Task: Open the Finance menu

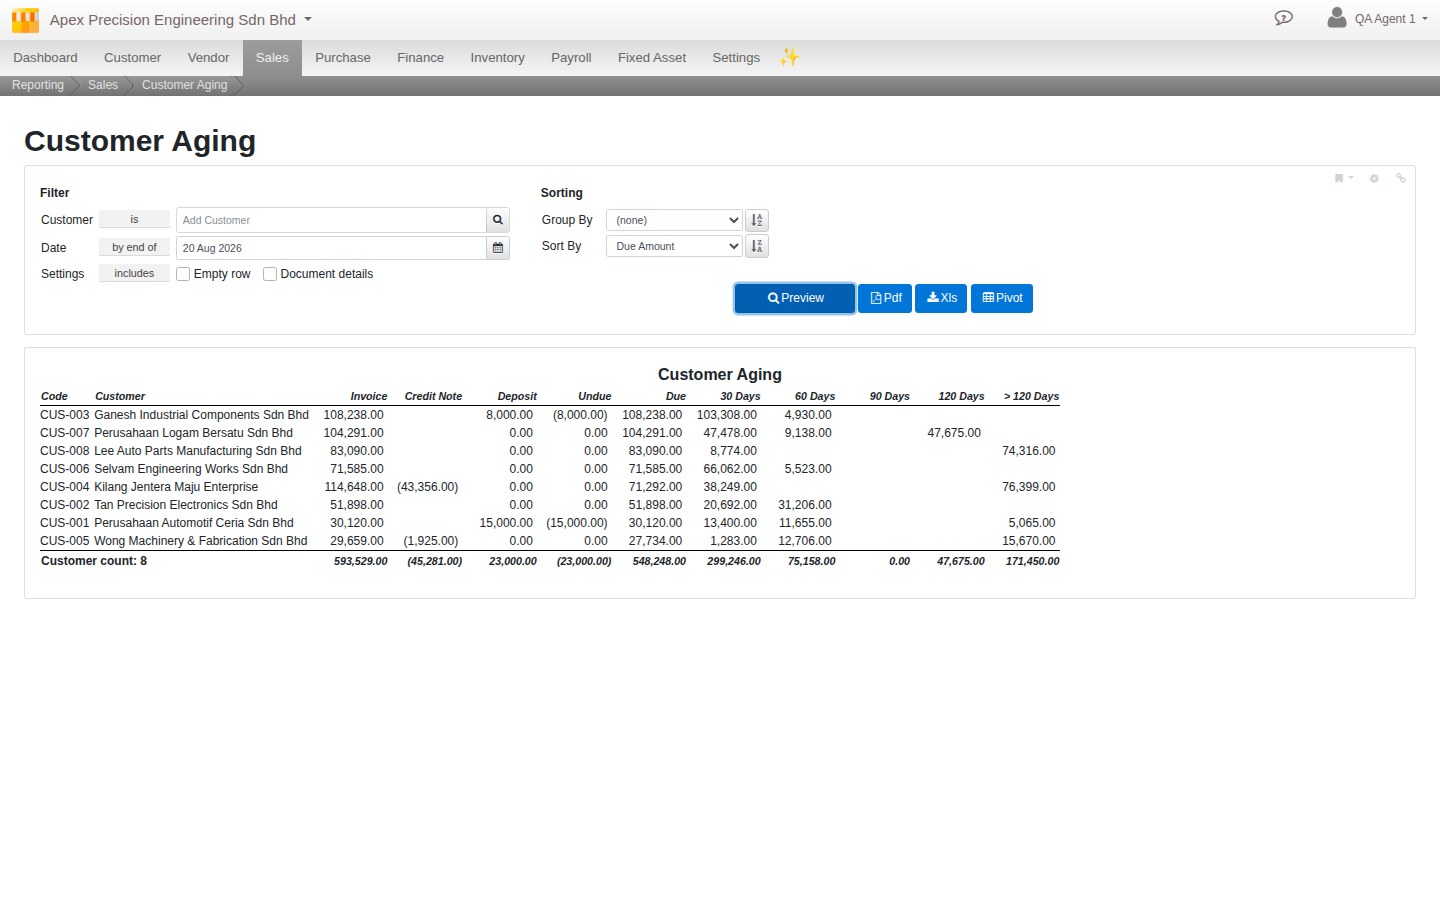Action: [x=420, y=58]
